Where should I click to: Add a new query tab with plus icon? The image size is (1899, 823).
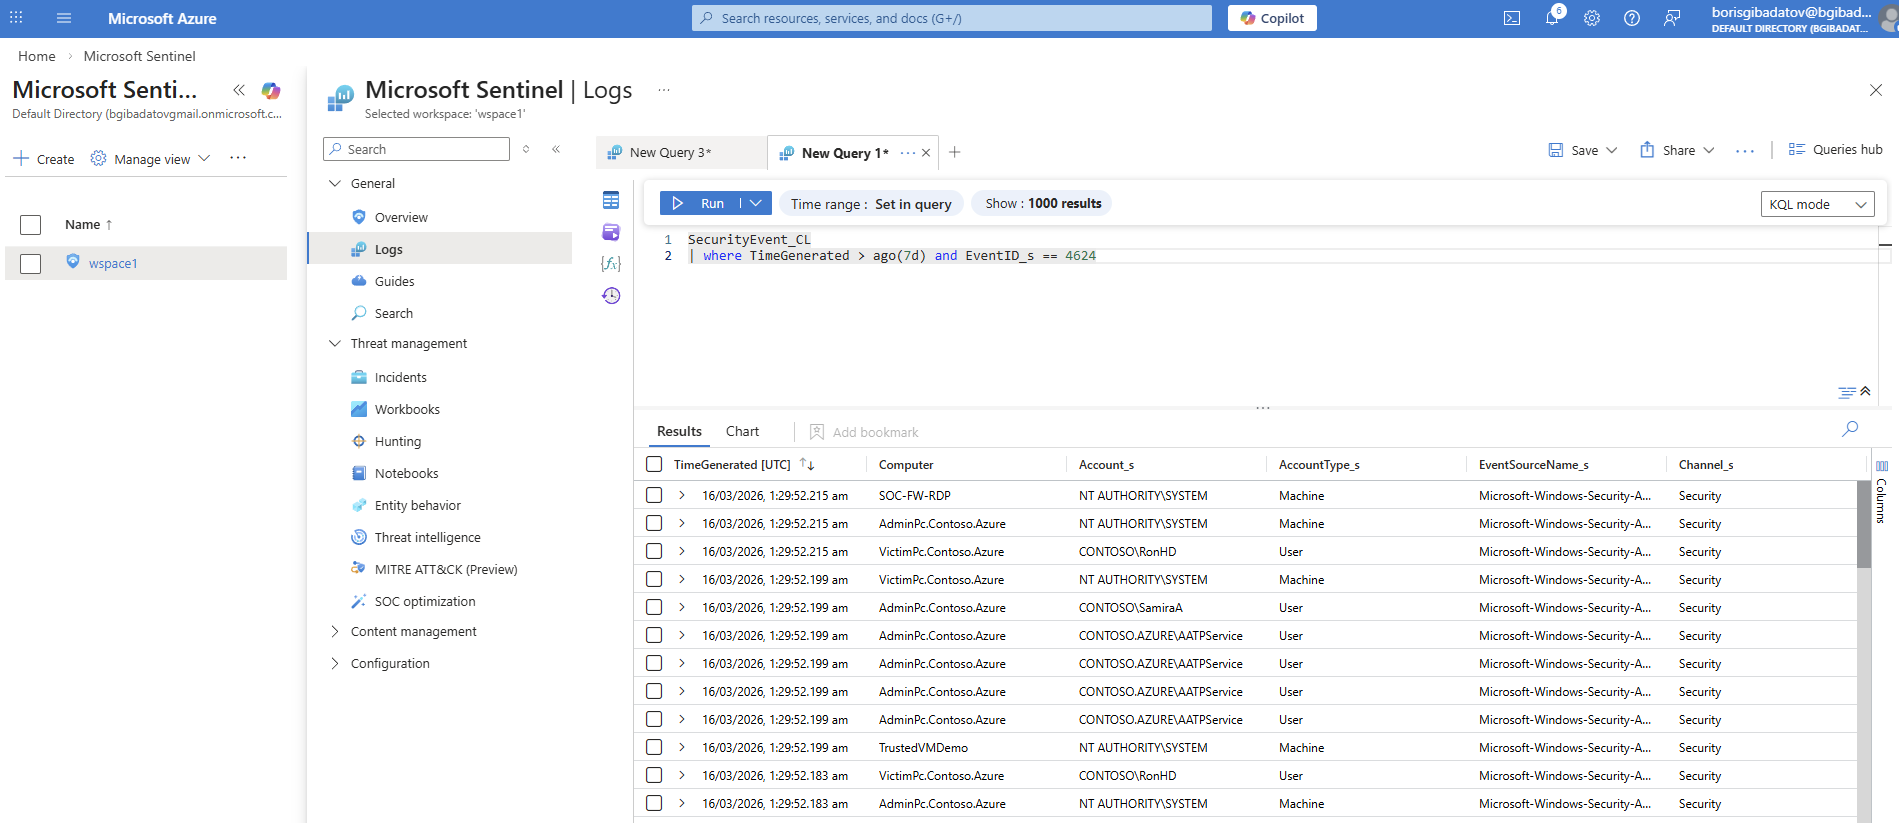[x=955, y=152]
